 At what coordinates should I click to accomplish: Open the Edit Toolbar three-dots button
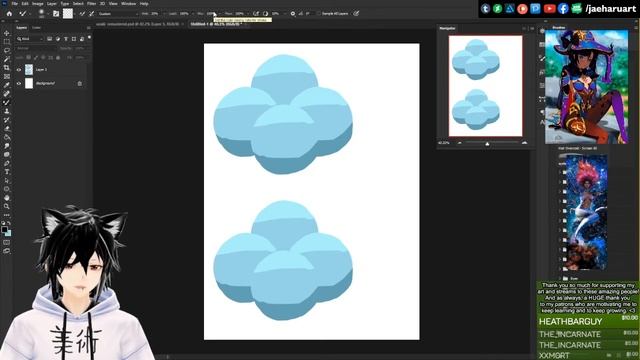[x=7, y=215]
